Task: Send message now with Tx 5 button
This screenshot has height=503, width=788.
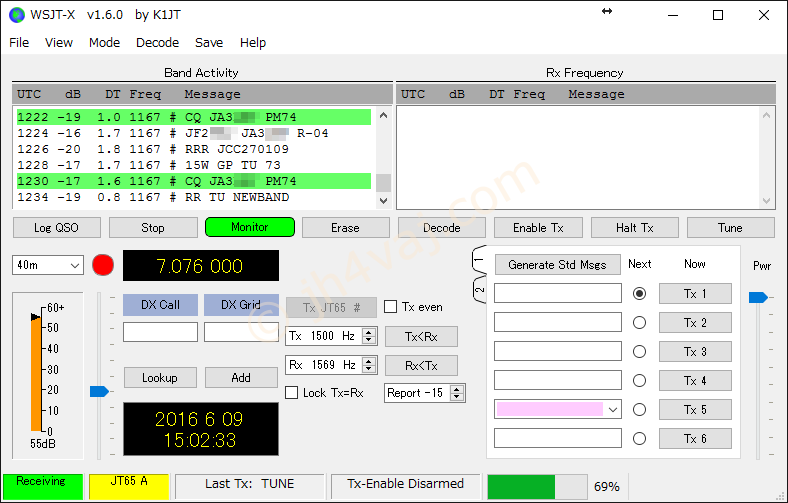Action: (x=695, y=410)
